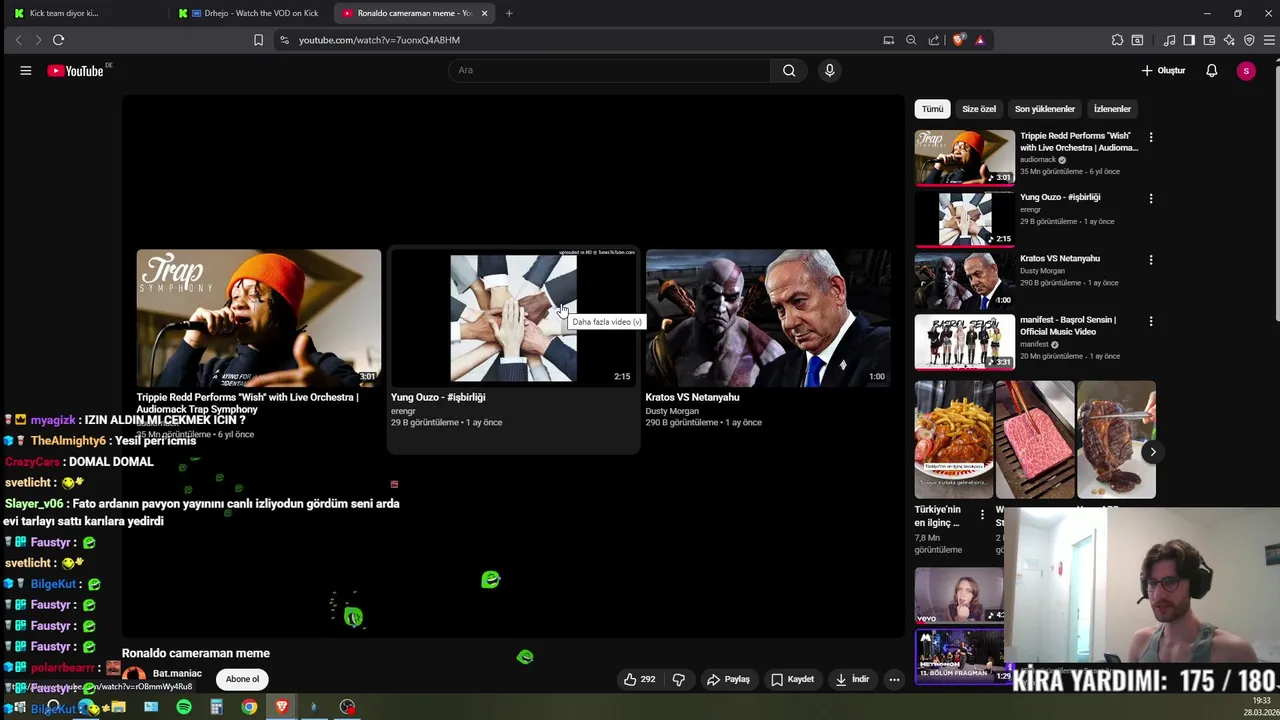
Task: Open OBS Studio from the taskbar
Action: (x=347, y=707)
